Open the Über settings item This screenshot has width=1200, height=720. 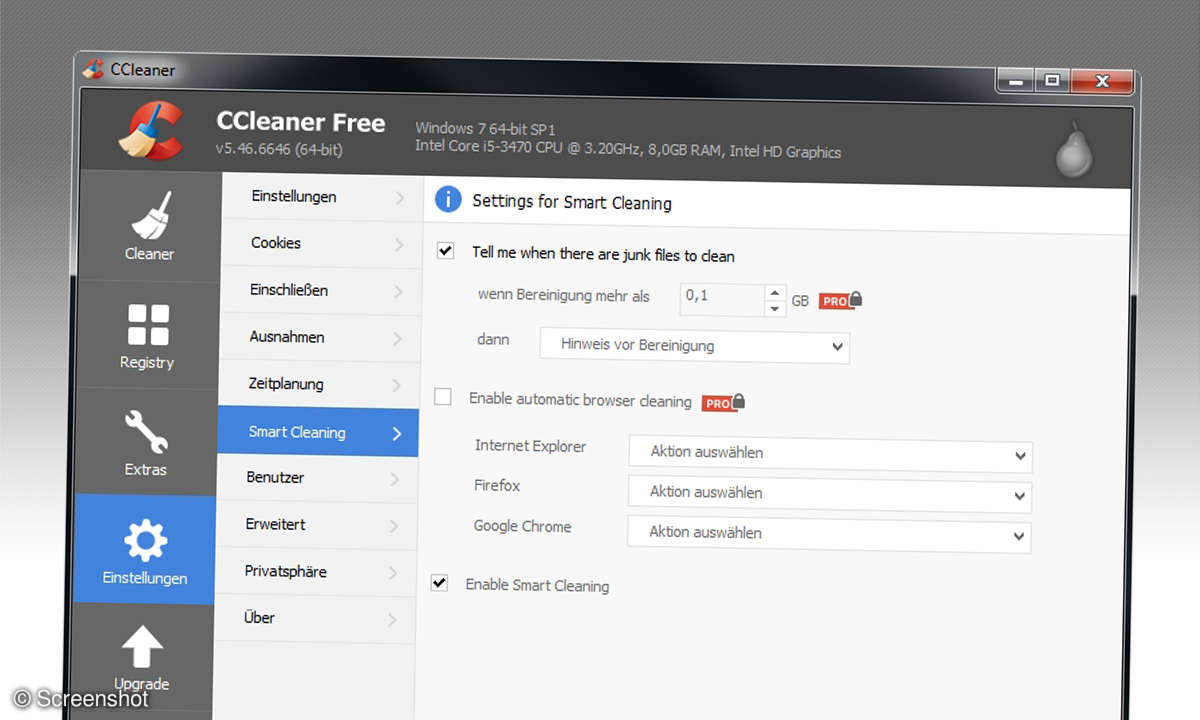coord(315,618)
